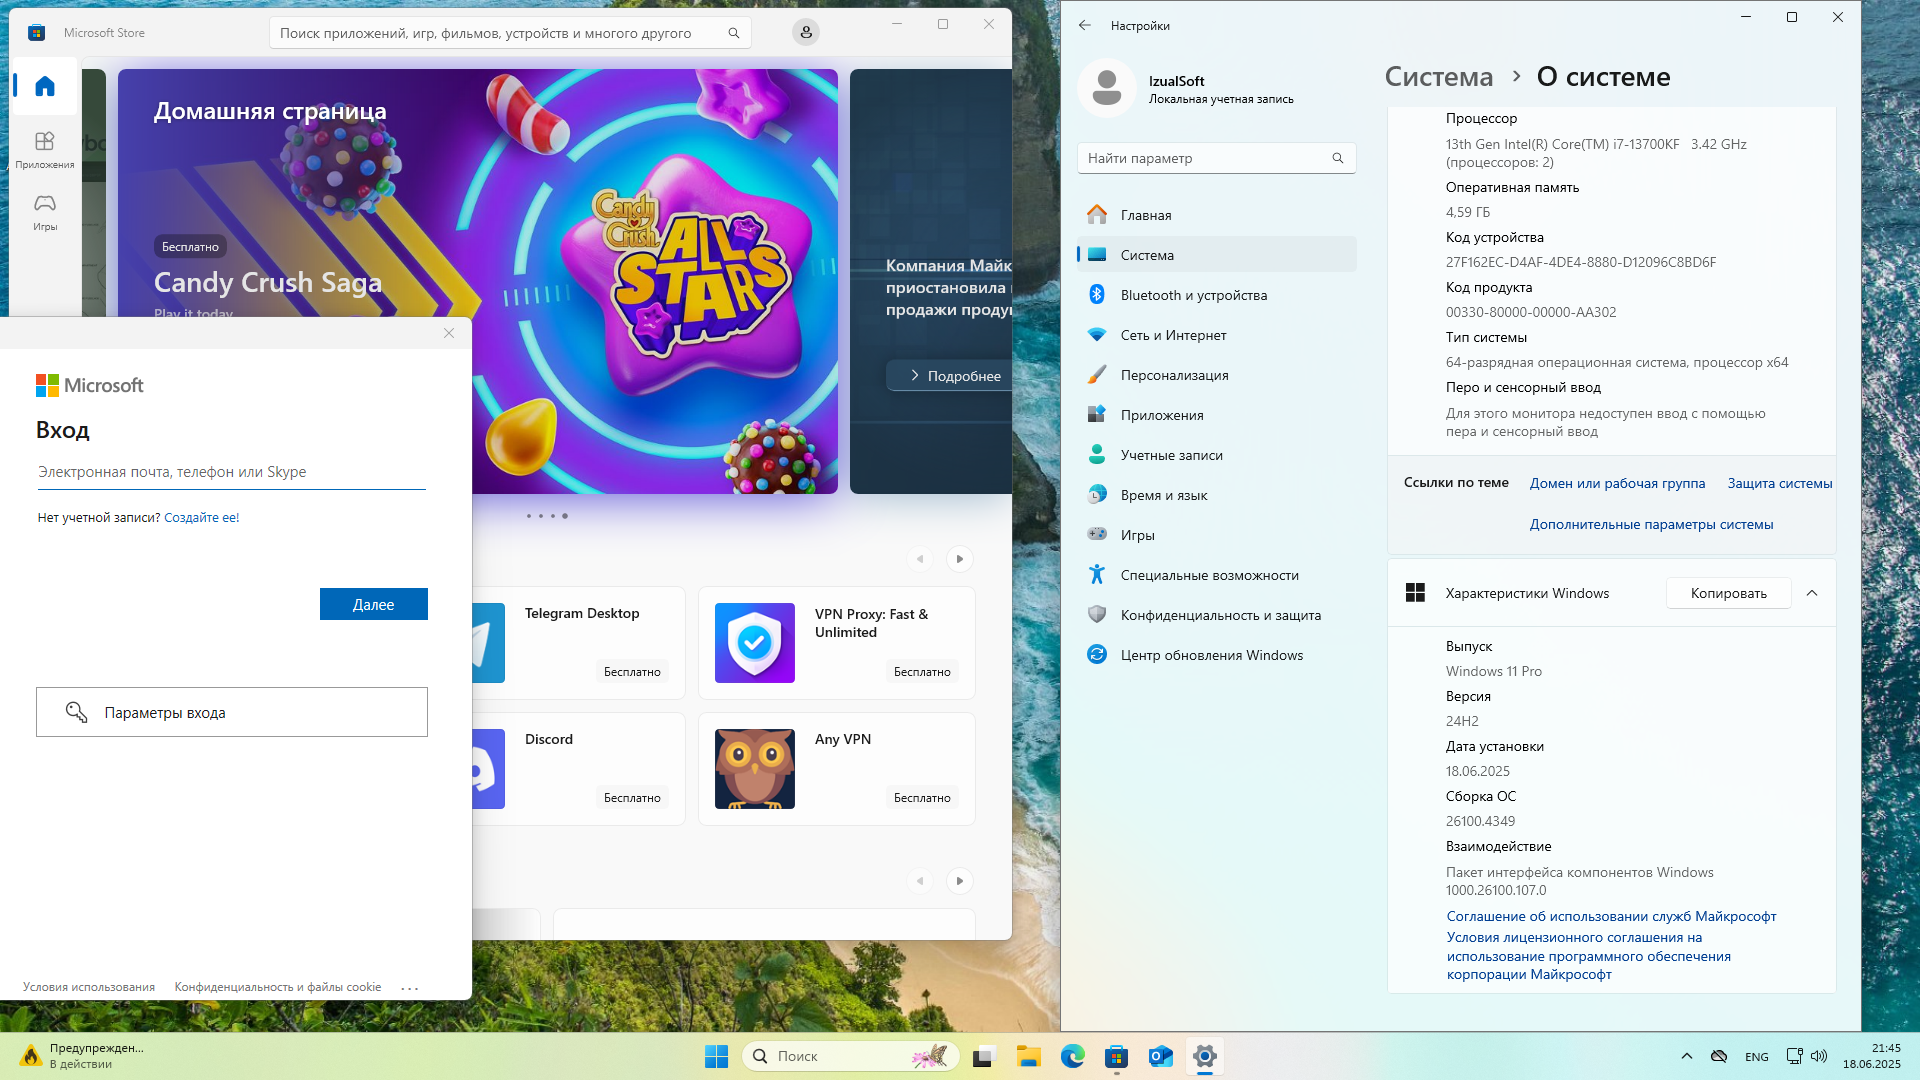The image size is (1920, 1080).
Task: Click previous arrow above Telegram row
Action: click(920, 559)
